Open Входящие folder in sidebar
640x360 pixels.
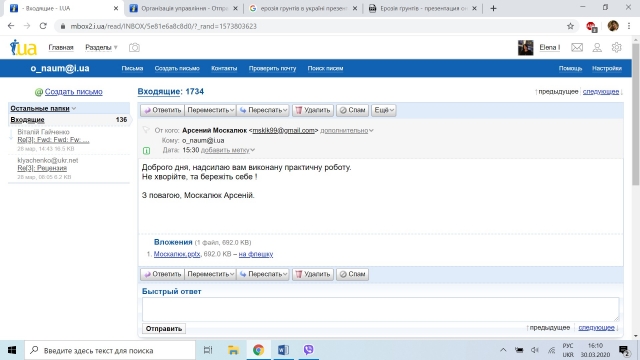[27, 120]
